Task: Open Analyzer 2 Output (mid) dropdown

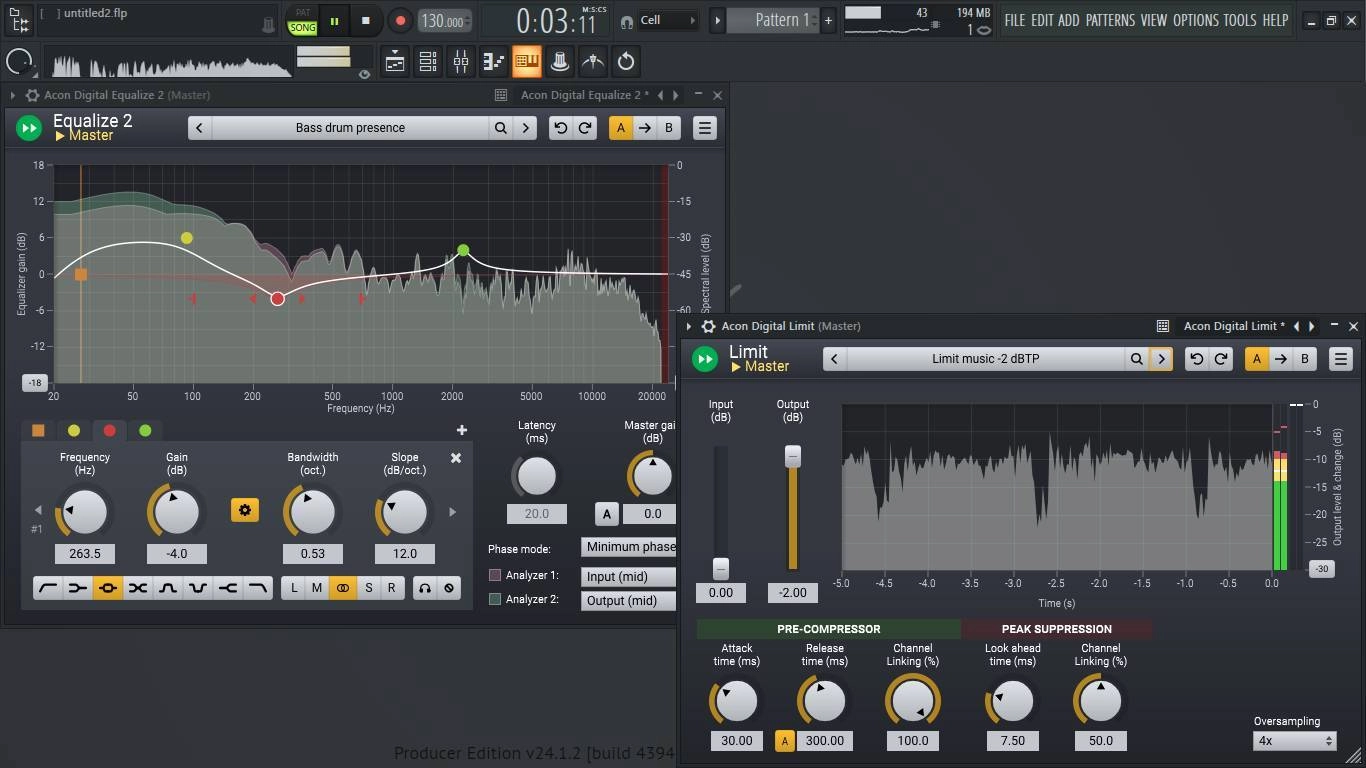Action: click(629, 601)
